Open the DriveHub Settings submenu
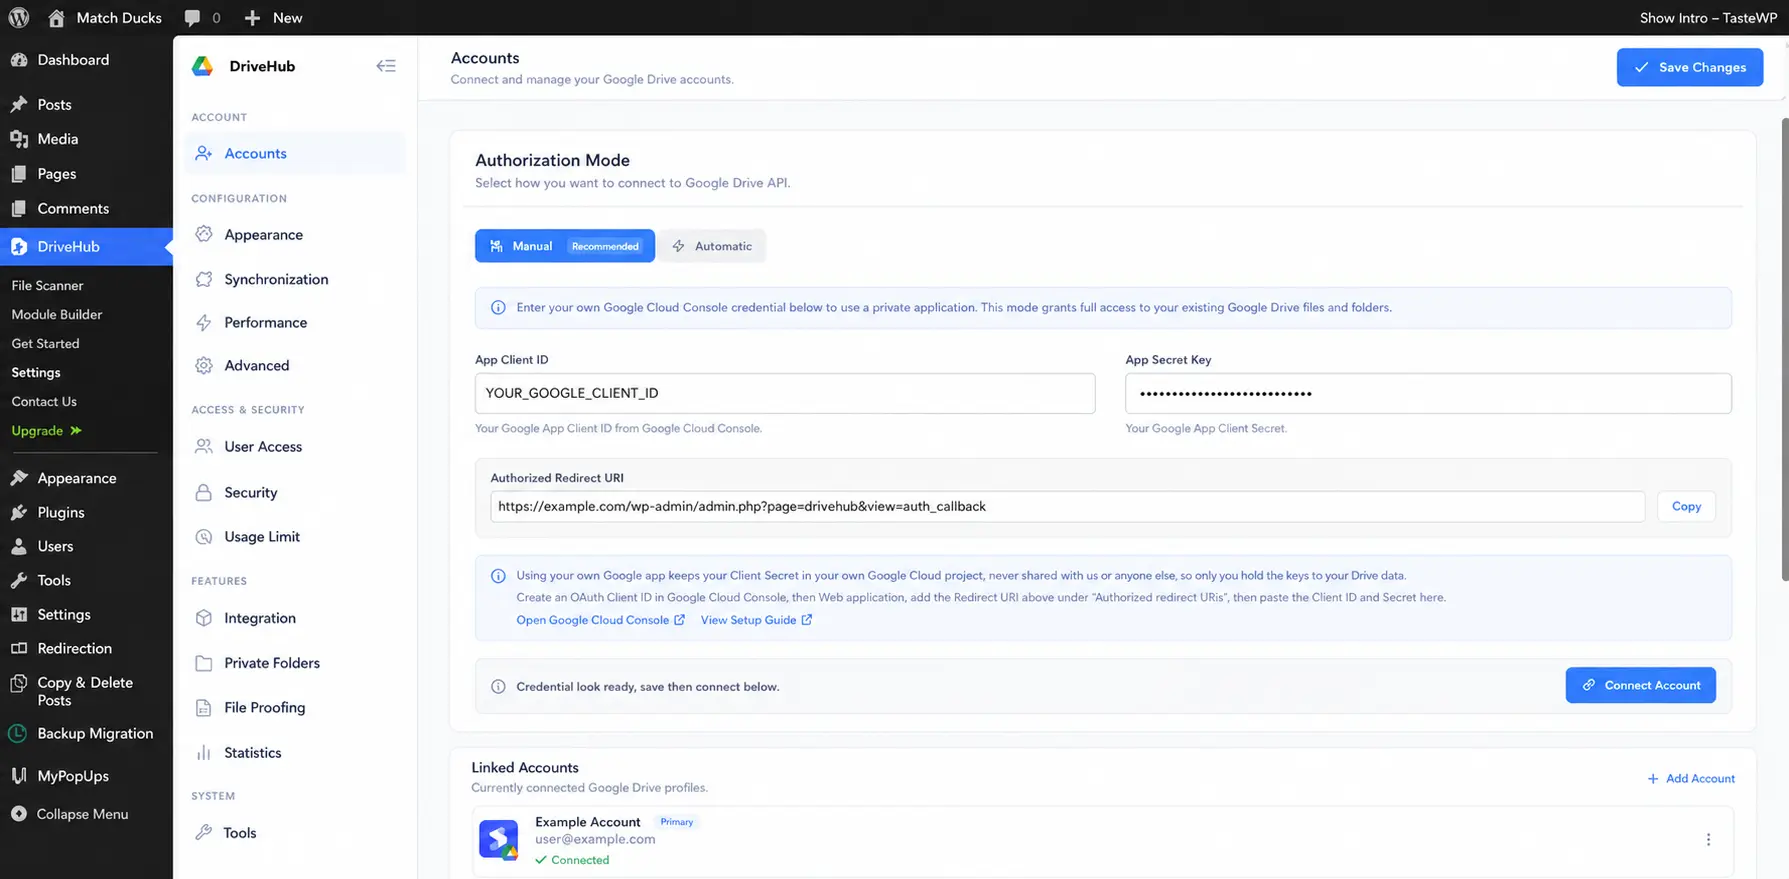Screen dimensions: 1789x879 point(36,372)
